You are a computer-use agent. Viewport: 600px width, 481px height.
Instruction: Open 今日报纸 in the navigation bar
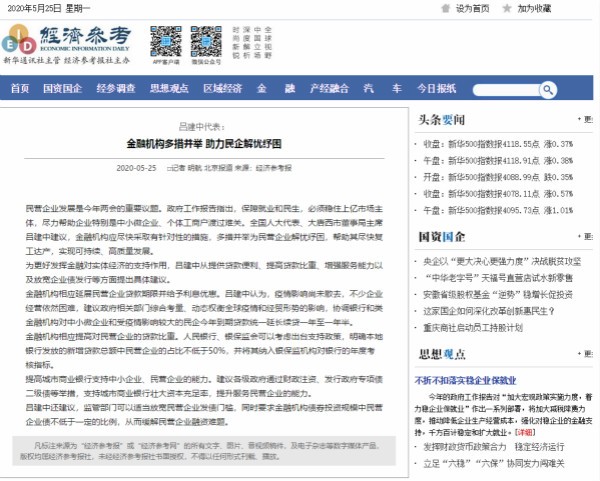click(x=436, y=88)
